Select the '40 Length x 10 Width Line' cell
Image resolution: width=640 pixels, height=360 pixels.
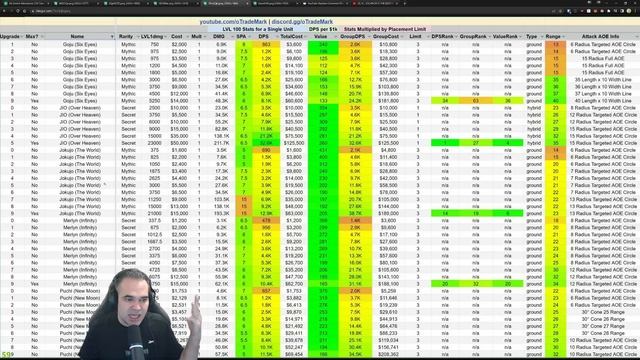603,101
